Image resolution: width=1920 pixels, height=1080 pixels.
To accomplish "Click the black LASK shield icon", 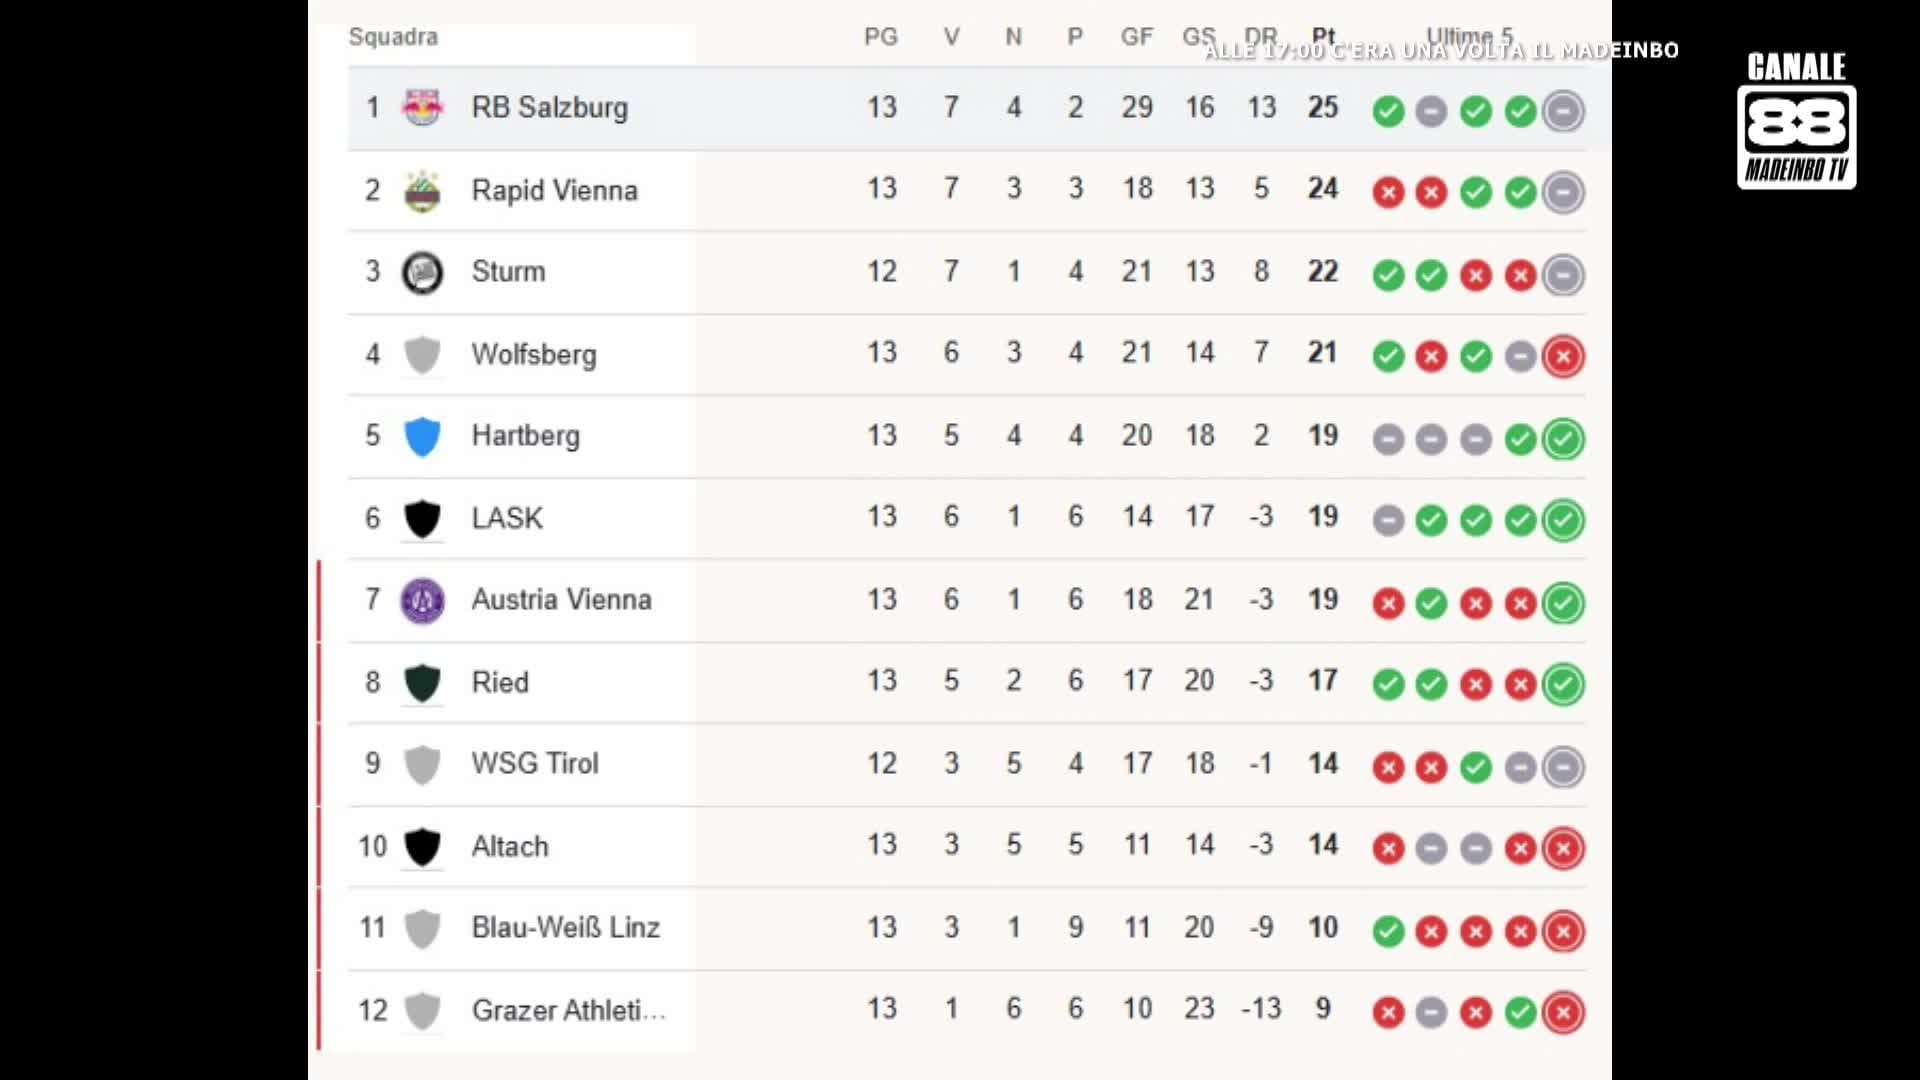I will point(422,518).
